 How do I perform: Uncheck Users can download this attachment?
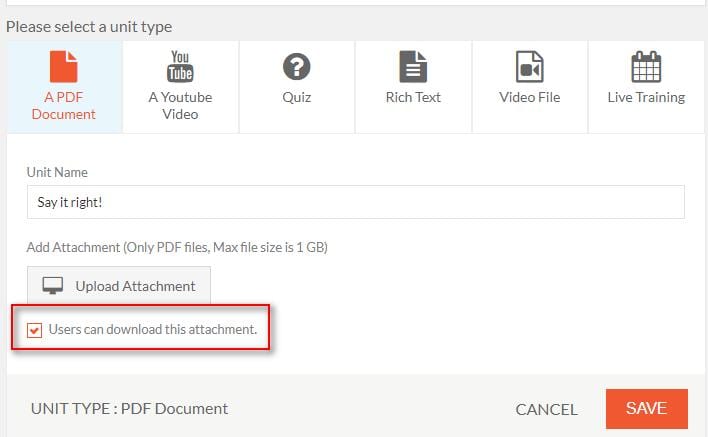tap(34, 330)
